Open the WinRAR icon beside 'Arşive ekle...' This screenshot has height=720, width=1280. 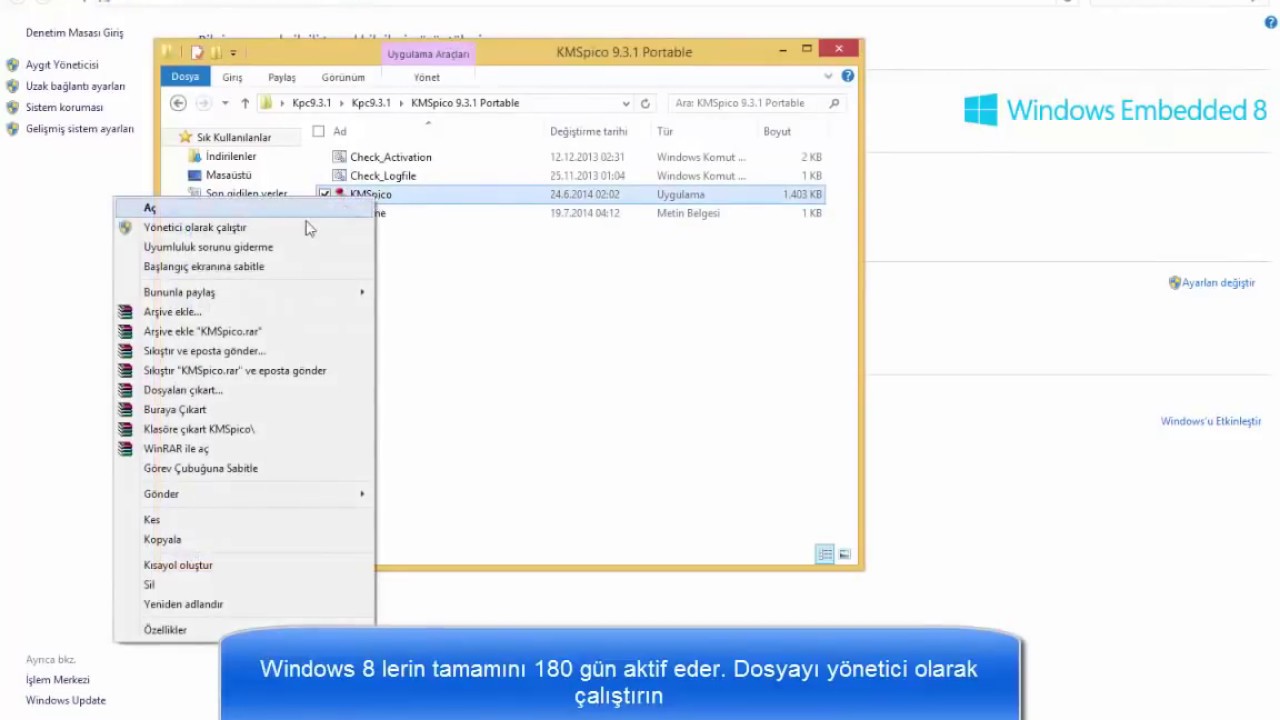[125, 312]
